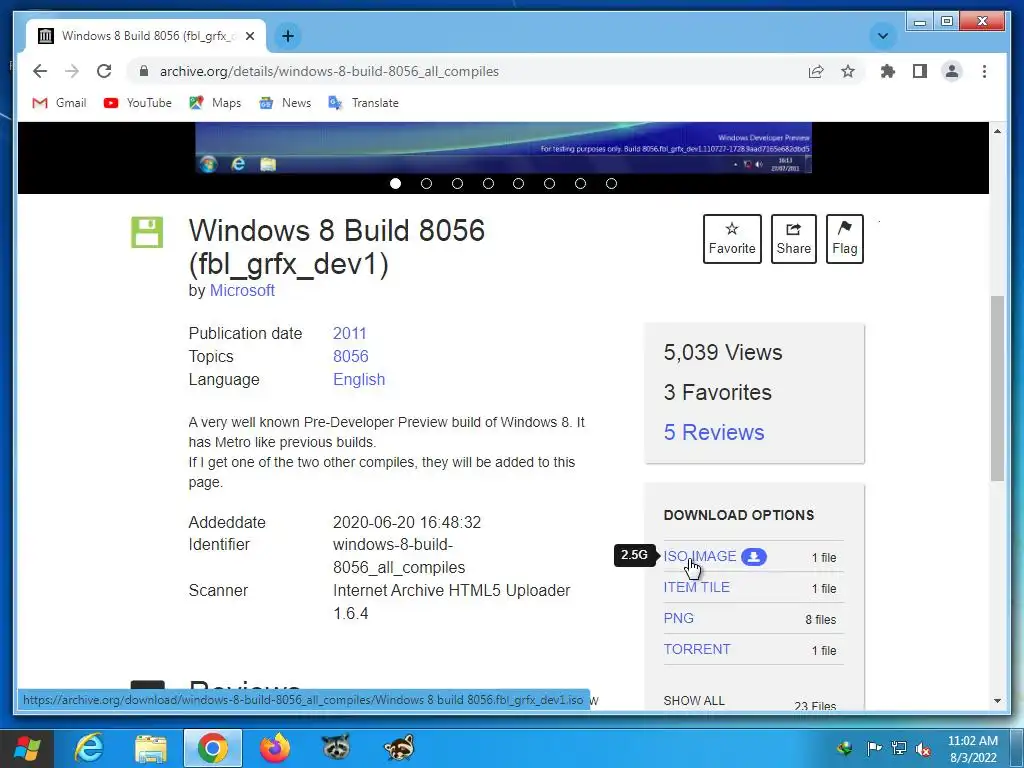Download the TORRENT file
This screenshot has height=768, width=1024.
tap(697, 649)
